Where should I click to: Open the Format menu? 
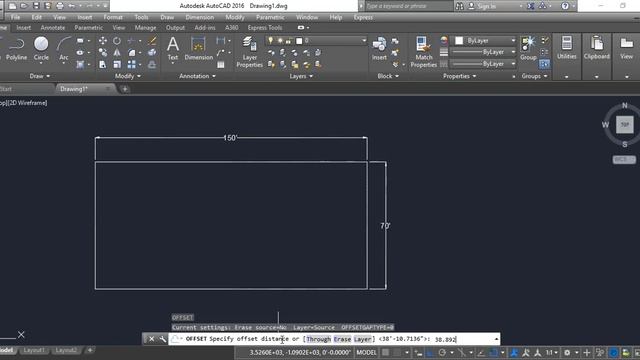(113, 17)
